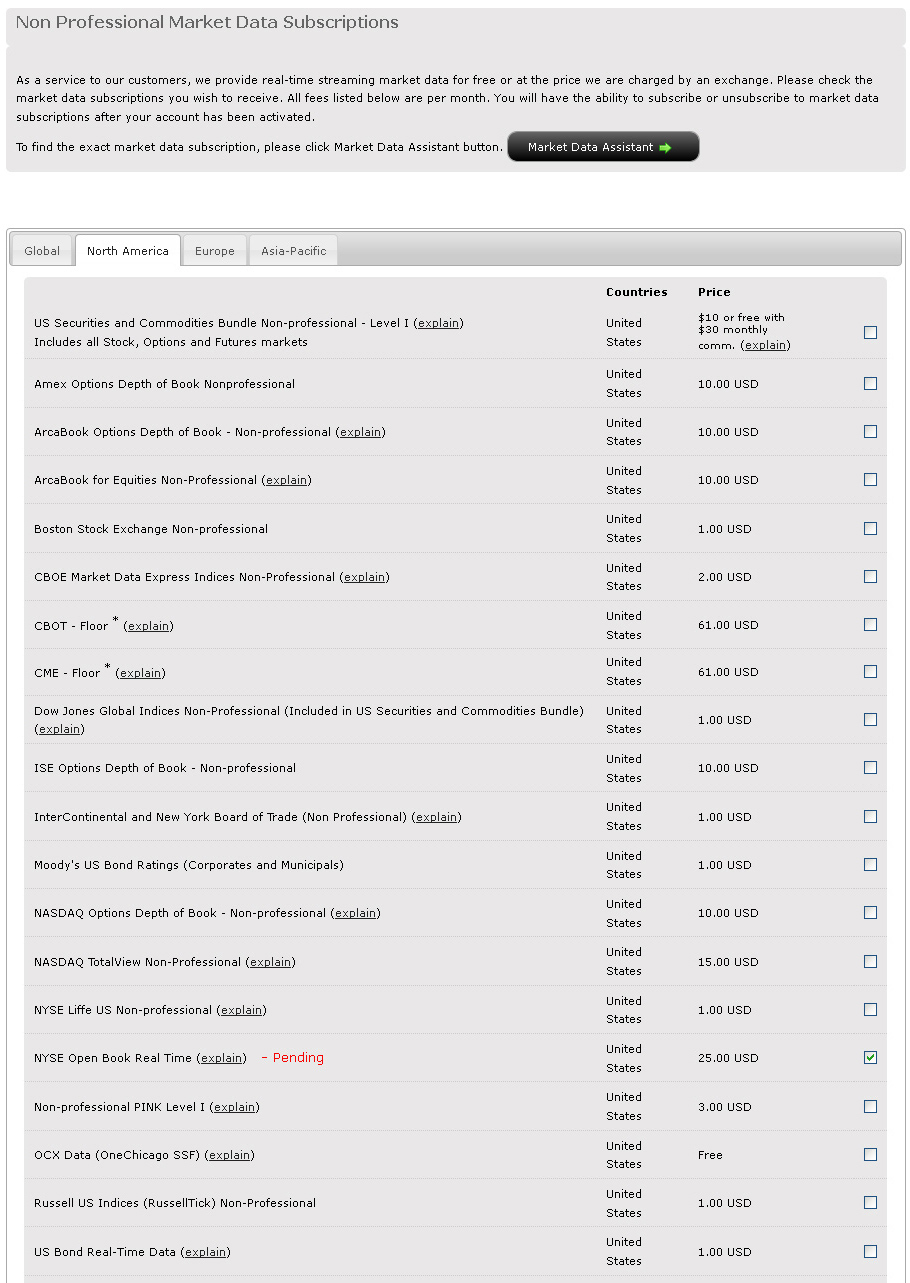Open explain link next to CME - Floor
This screenshot has height=1283, width=910.
tap(140, 673)
